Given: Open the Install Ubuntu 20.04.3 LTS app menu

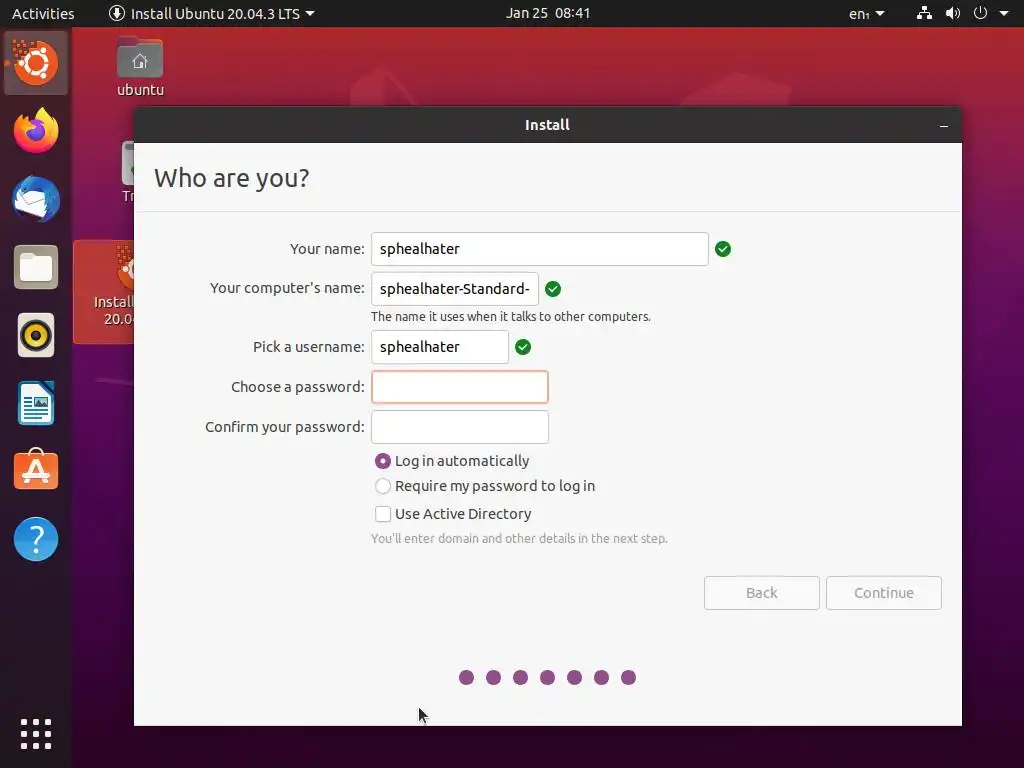Looking at the screenshot, I should click(212, 13).
